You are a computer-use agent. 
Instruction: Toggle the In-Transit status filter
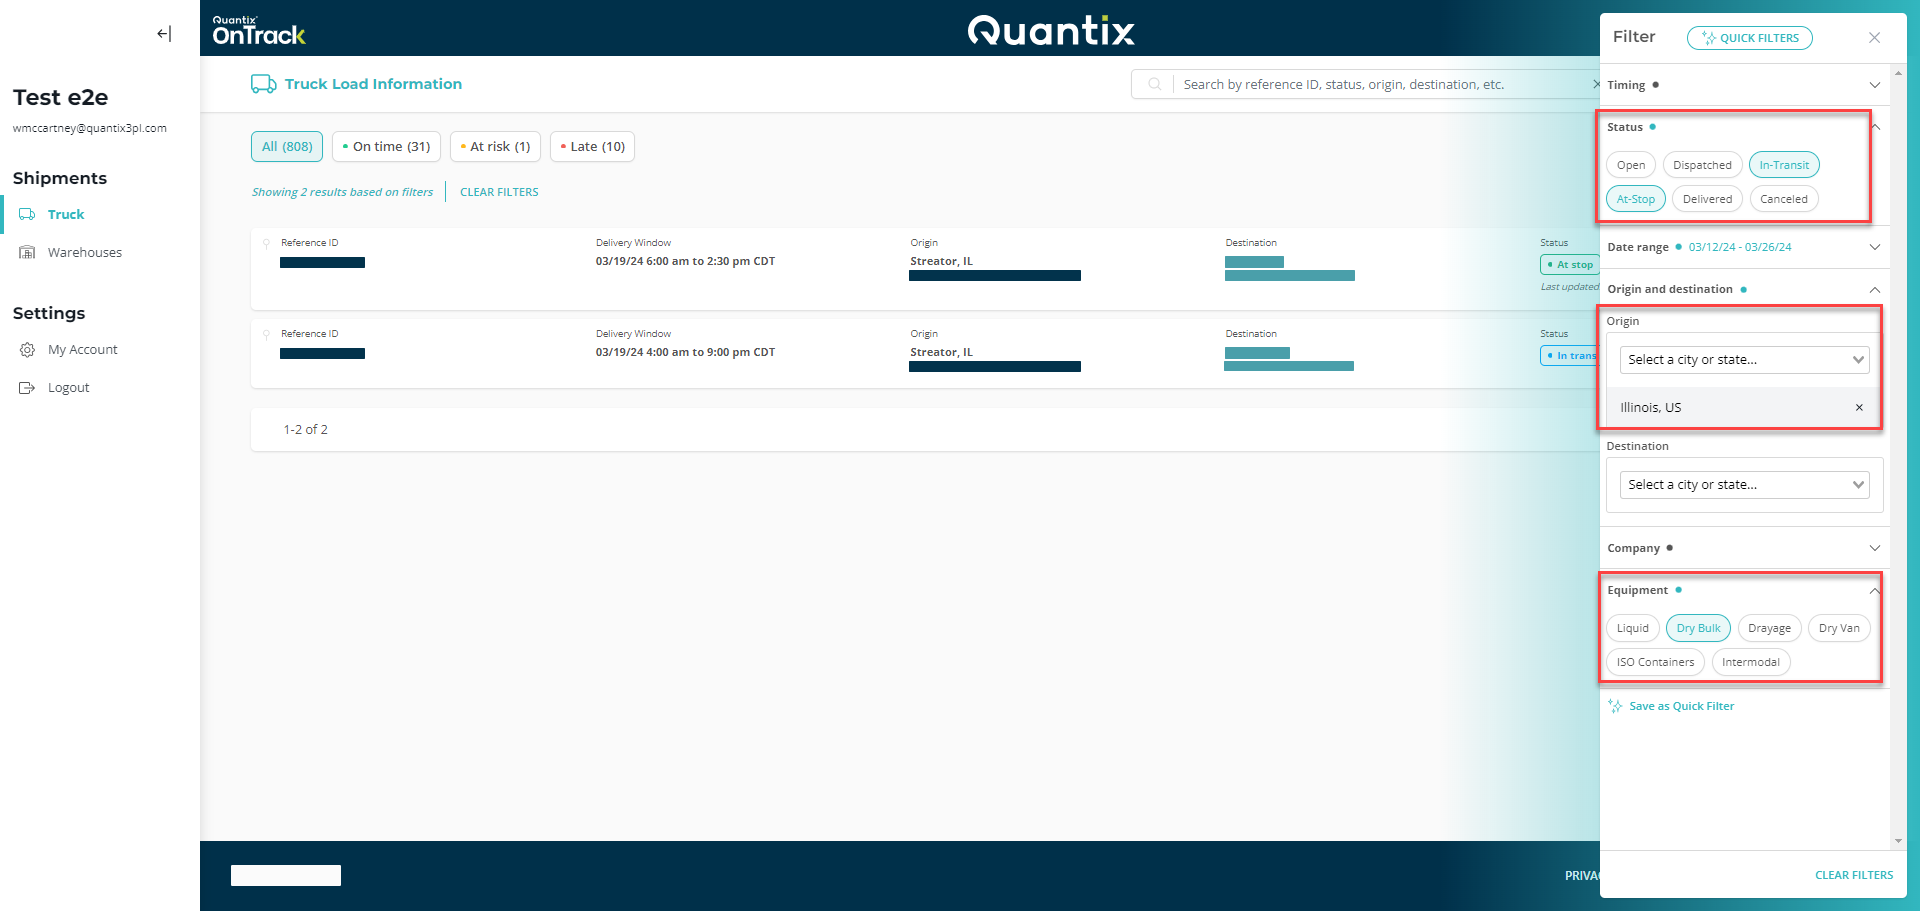[x=1784, y=165]
